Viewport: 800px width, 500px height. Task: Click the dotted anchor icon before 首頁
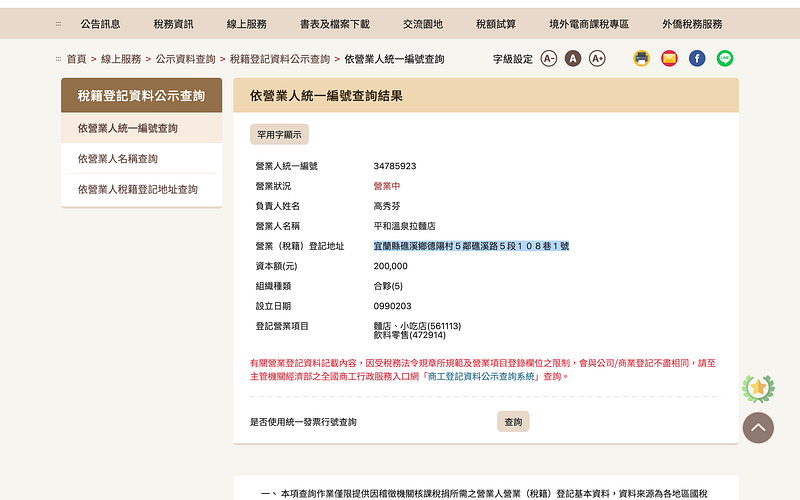click(58, 59)
